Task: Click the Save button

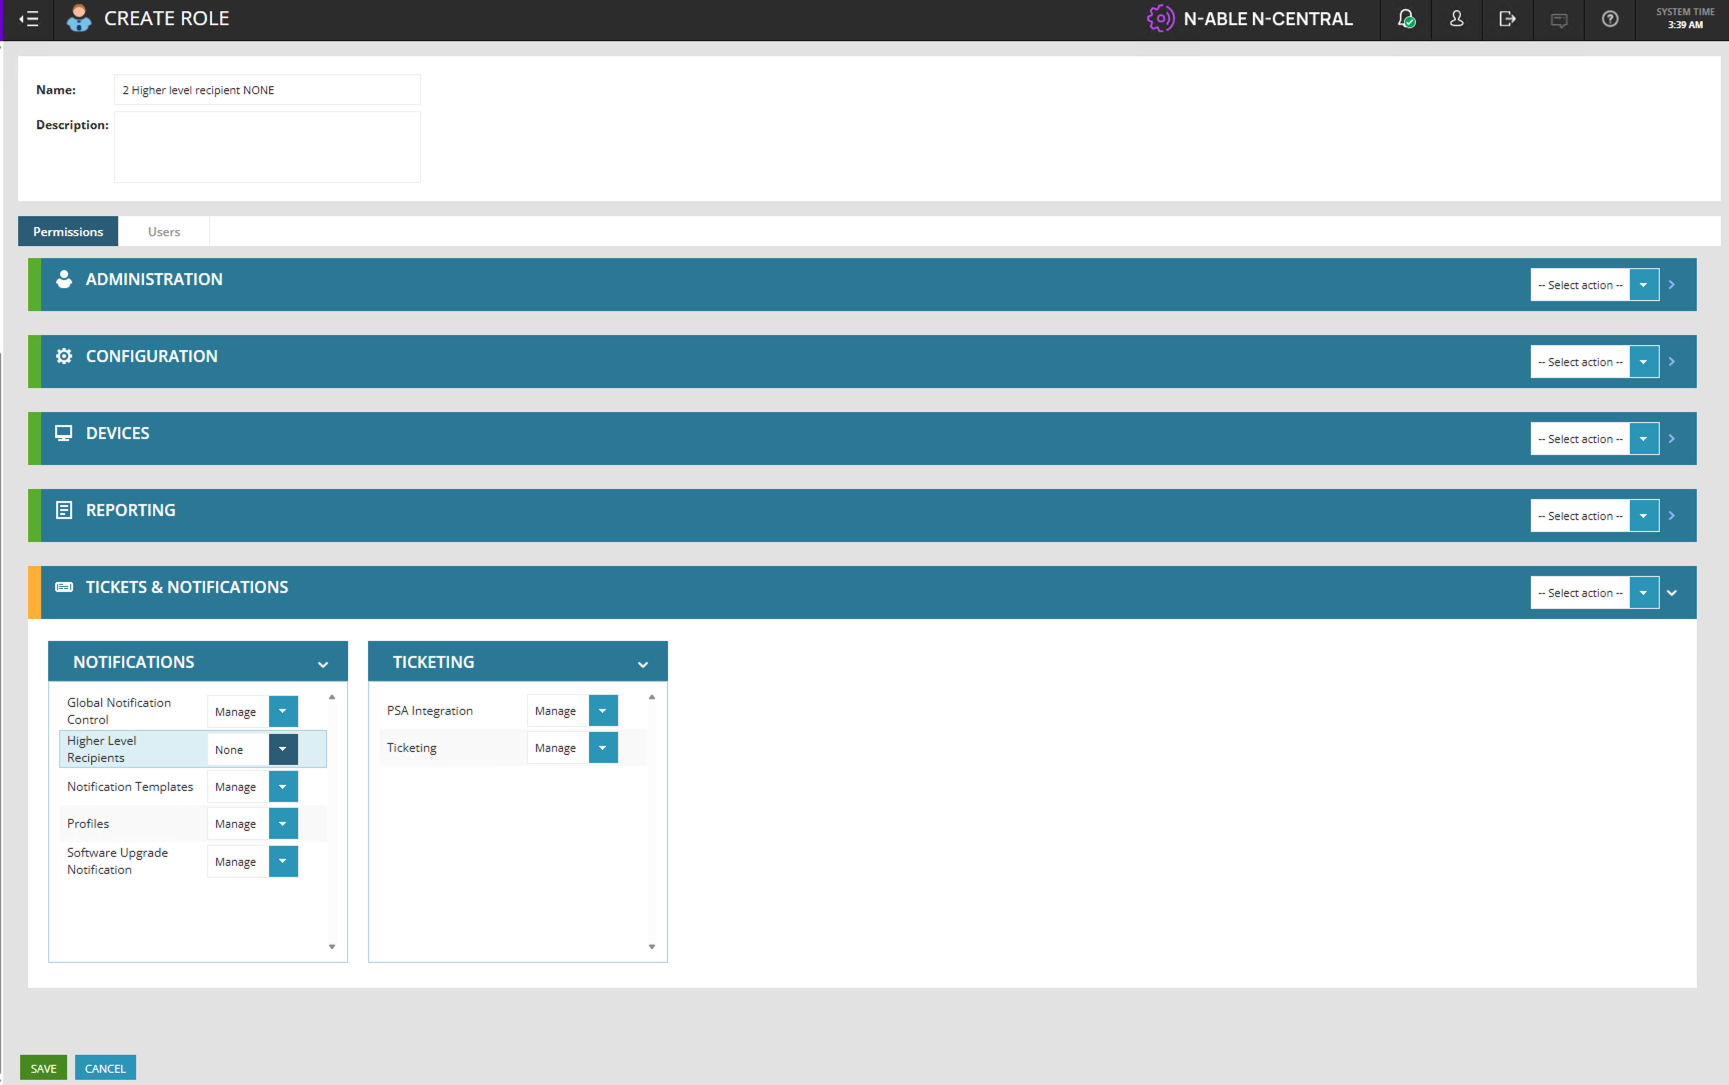Action: [x=43, y=1068]
